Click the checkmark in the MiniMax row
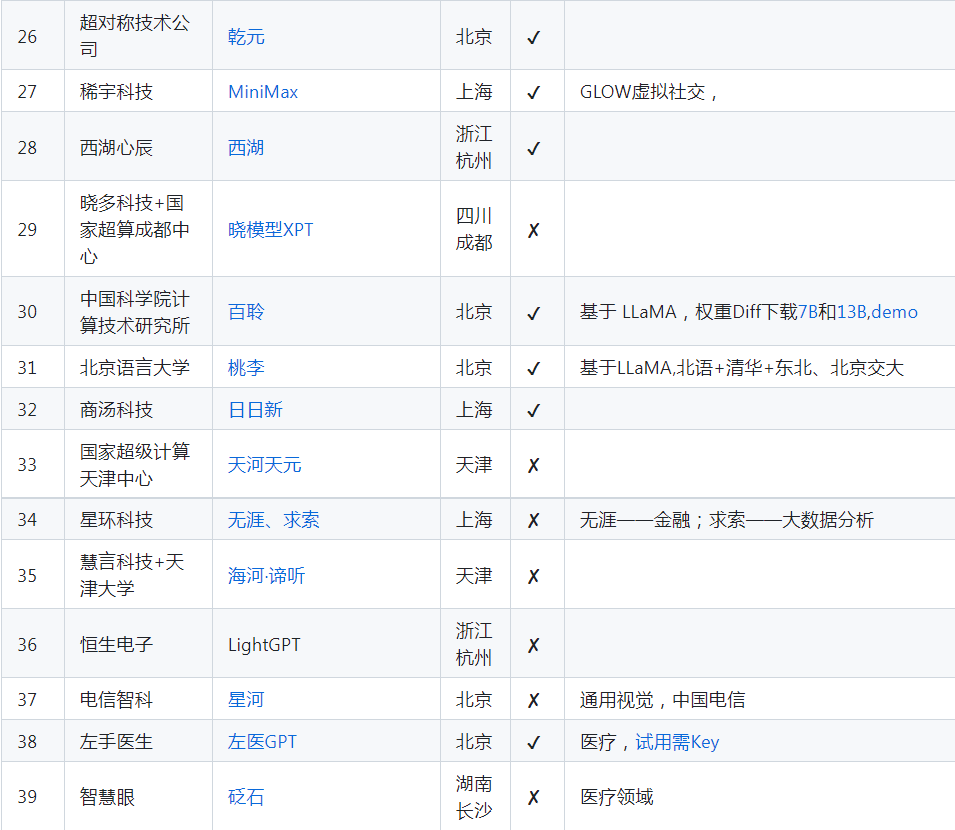Screen dimensions: 955x830 point(534,93)
